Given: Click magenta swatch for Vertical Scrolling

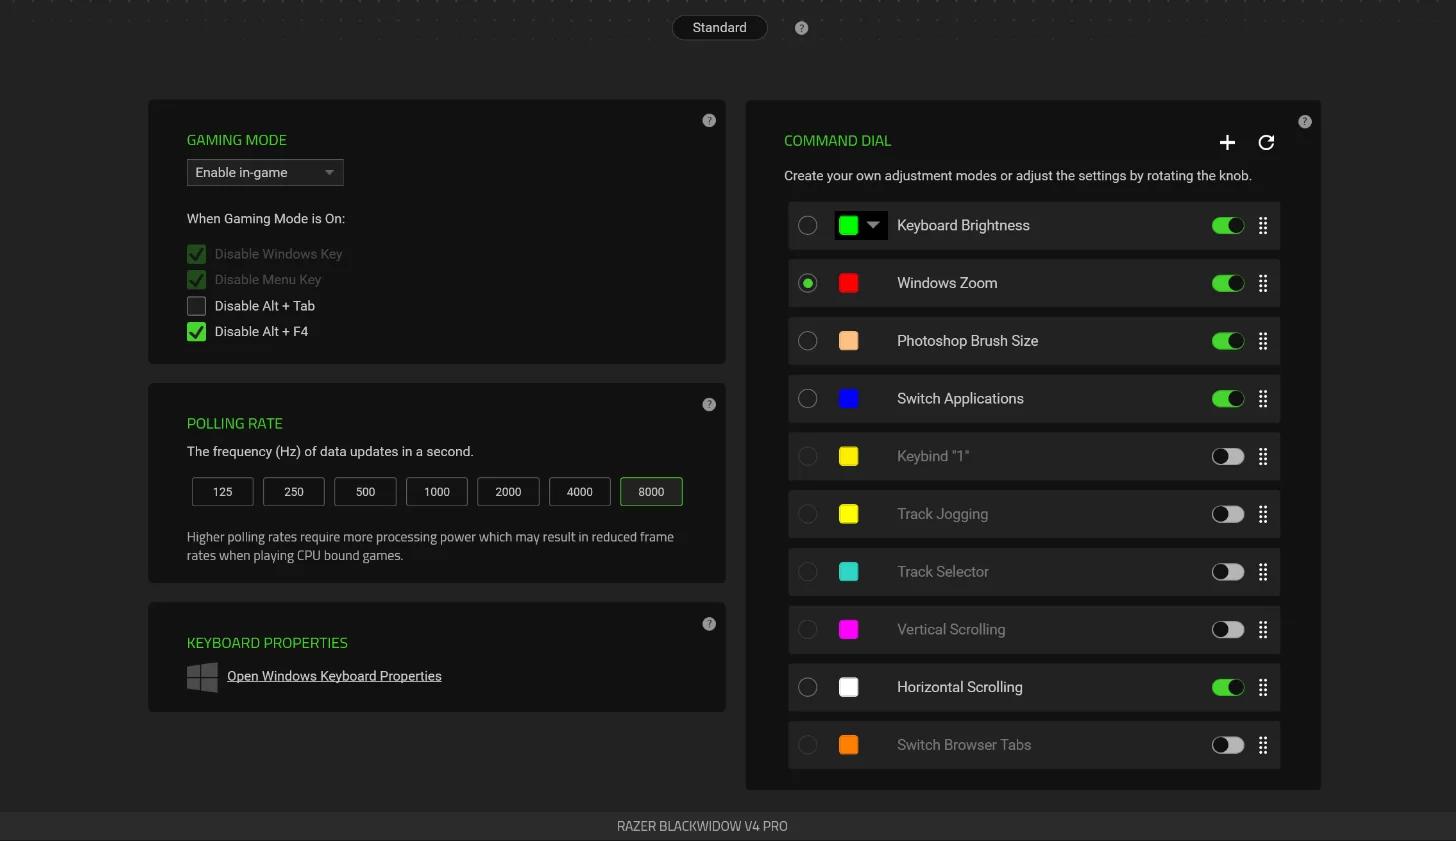Looking at the screenshot, I should click(x=848, y=629).
